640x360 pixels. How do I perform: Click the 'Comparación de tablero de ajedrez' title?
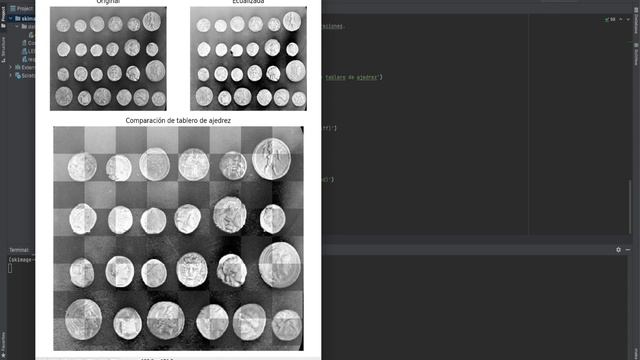[x=178, y=120]
